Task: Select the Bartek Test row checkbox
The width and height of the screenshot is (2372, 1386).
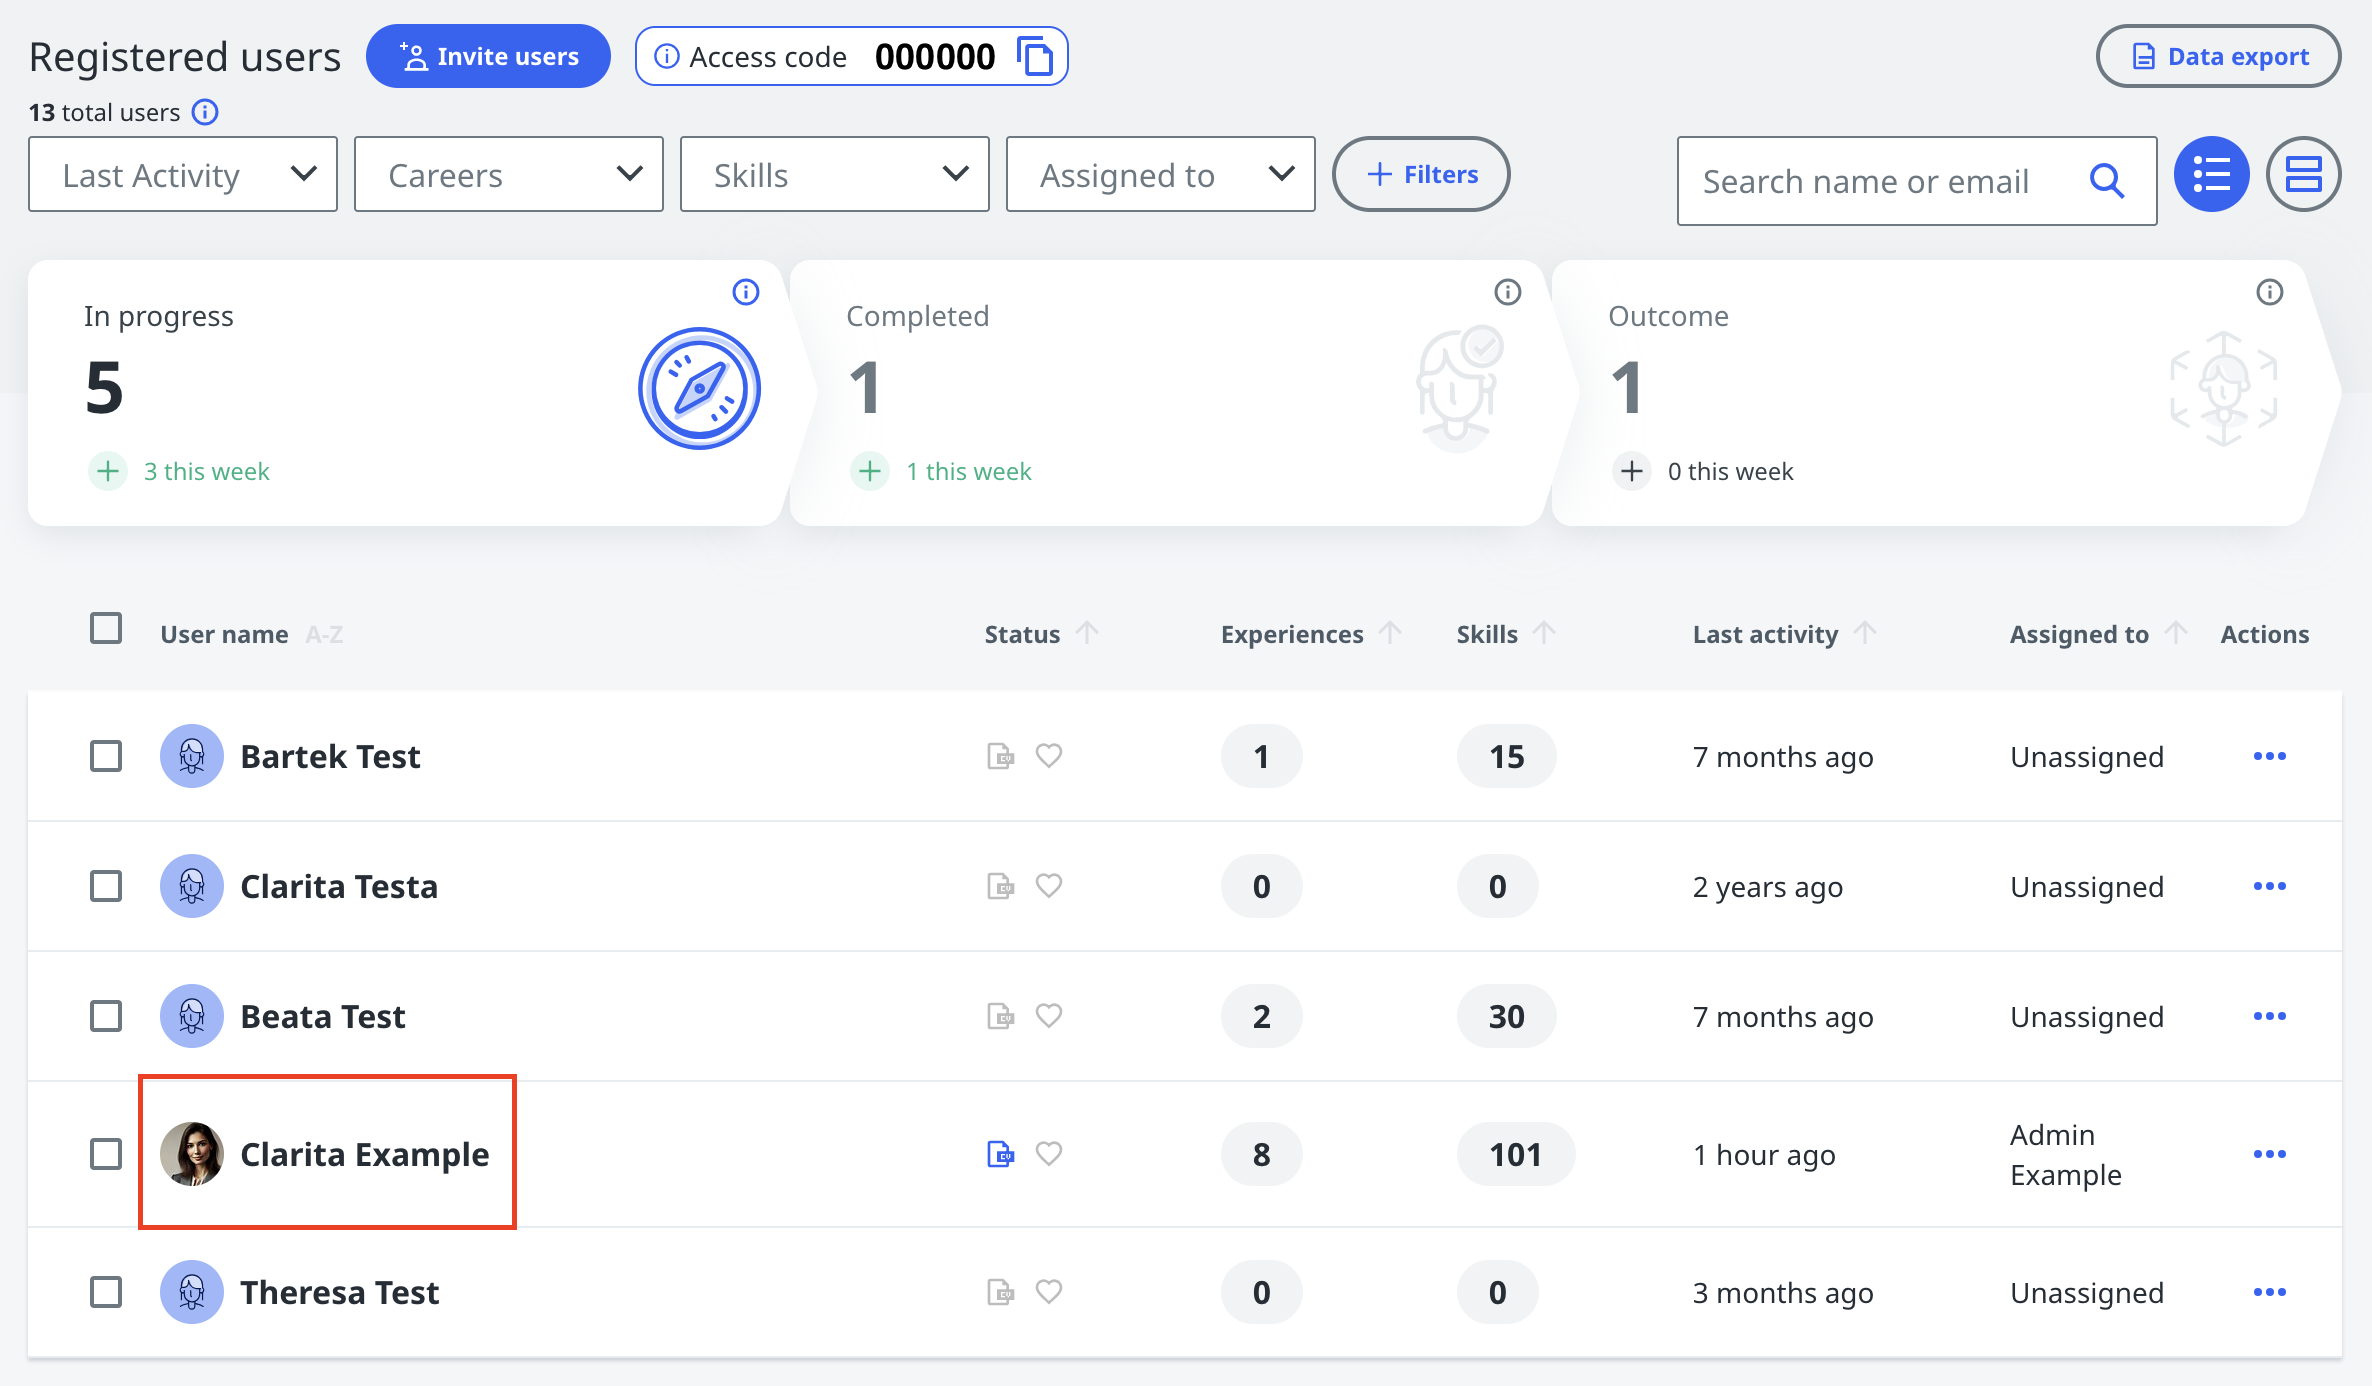Action: [106, 756]
